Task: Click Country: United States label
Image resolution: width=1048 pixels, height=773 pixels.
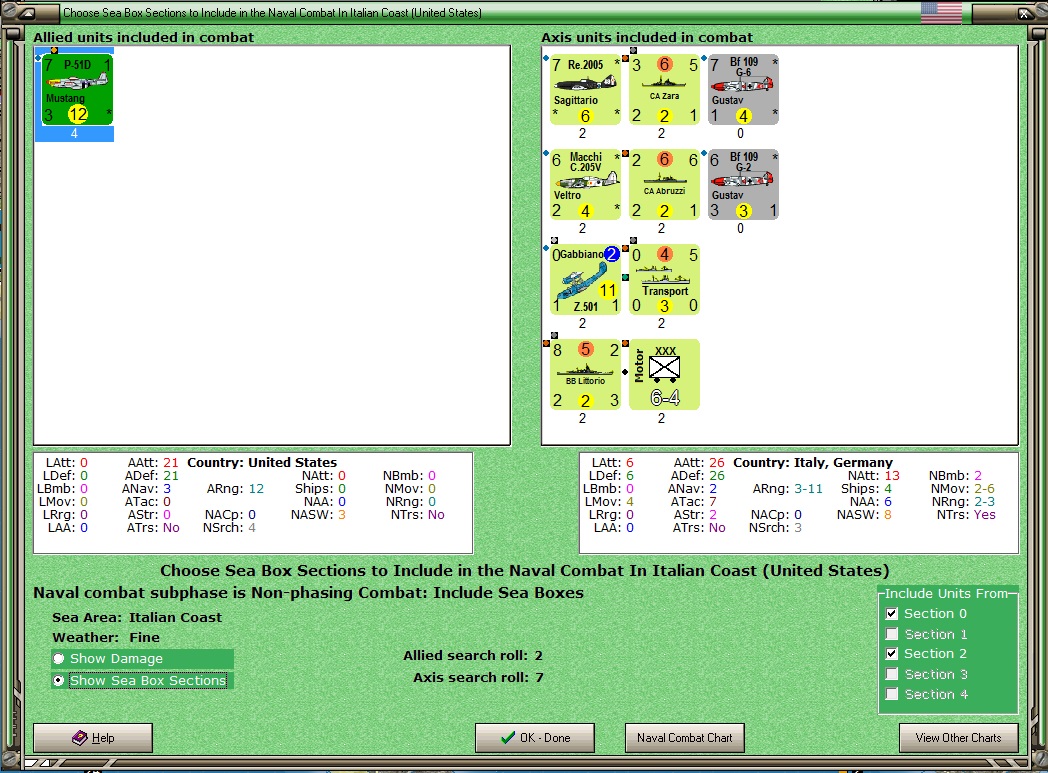Action: [x=262, y=462]
